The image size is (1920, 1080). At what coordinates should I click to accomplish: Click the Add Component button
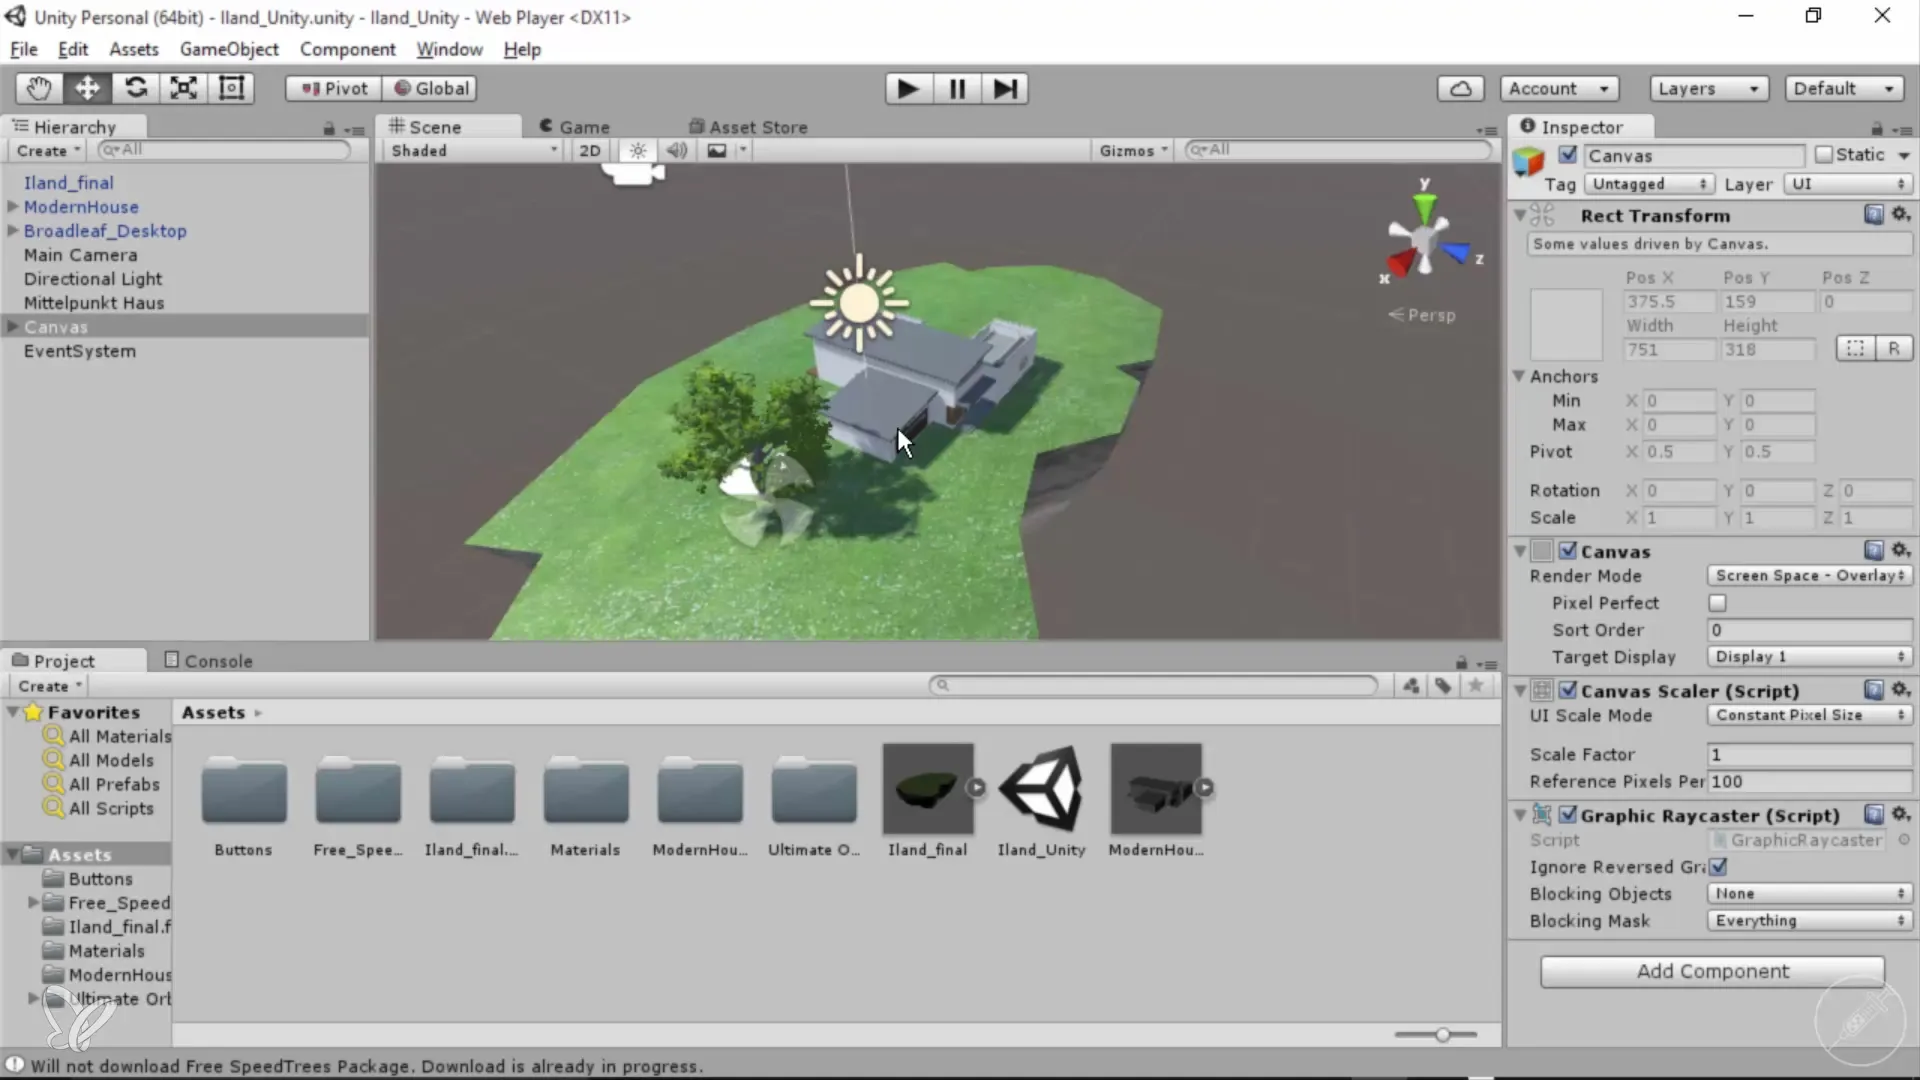pos(1712,971)
